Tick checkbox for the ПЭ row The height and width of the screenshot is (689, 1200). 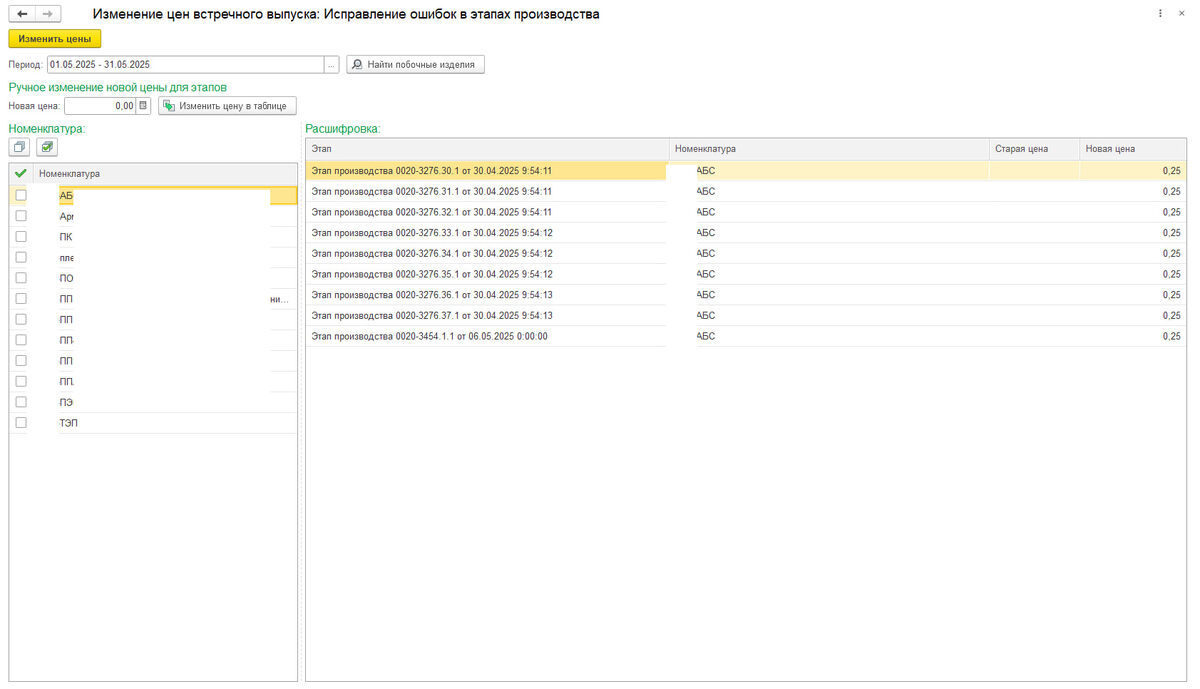coord(21,402)
